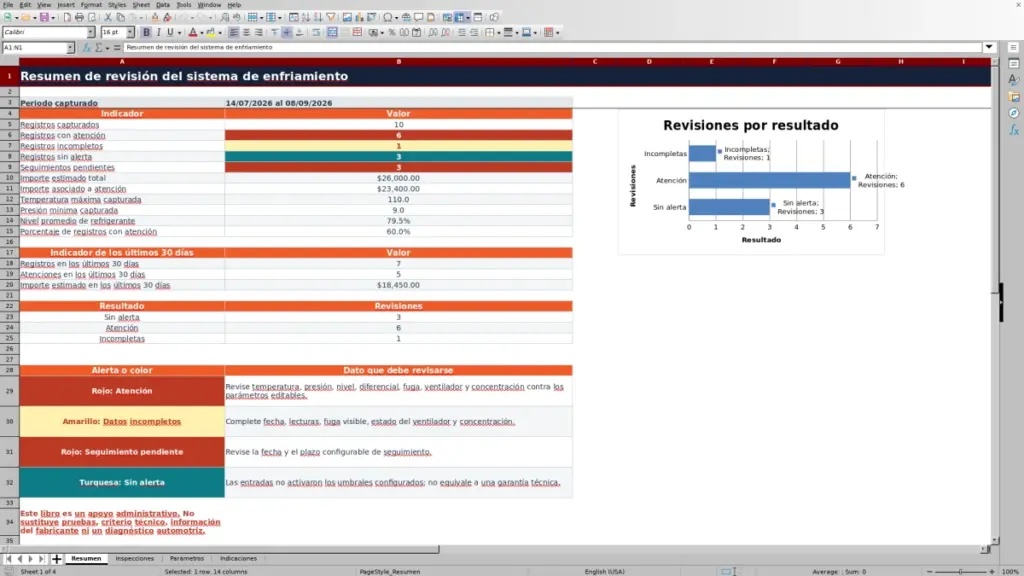This screenshot has height=576, width=1024.
Task: Format cell as Percent icon
Action: click(x=392, y=32)
